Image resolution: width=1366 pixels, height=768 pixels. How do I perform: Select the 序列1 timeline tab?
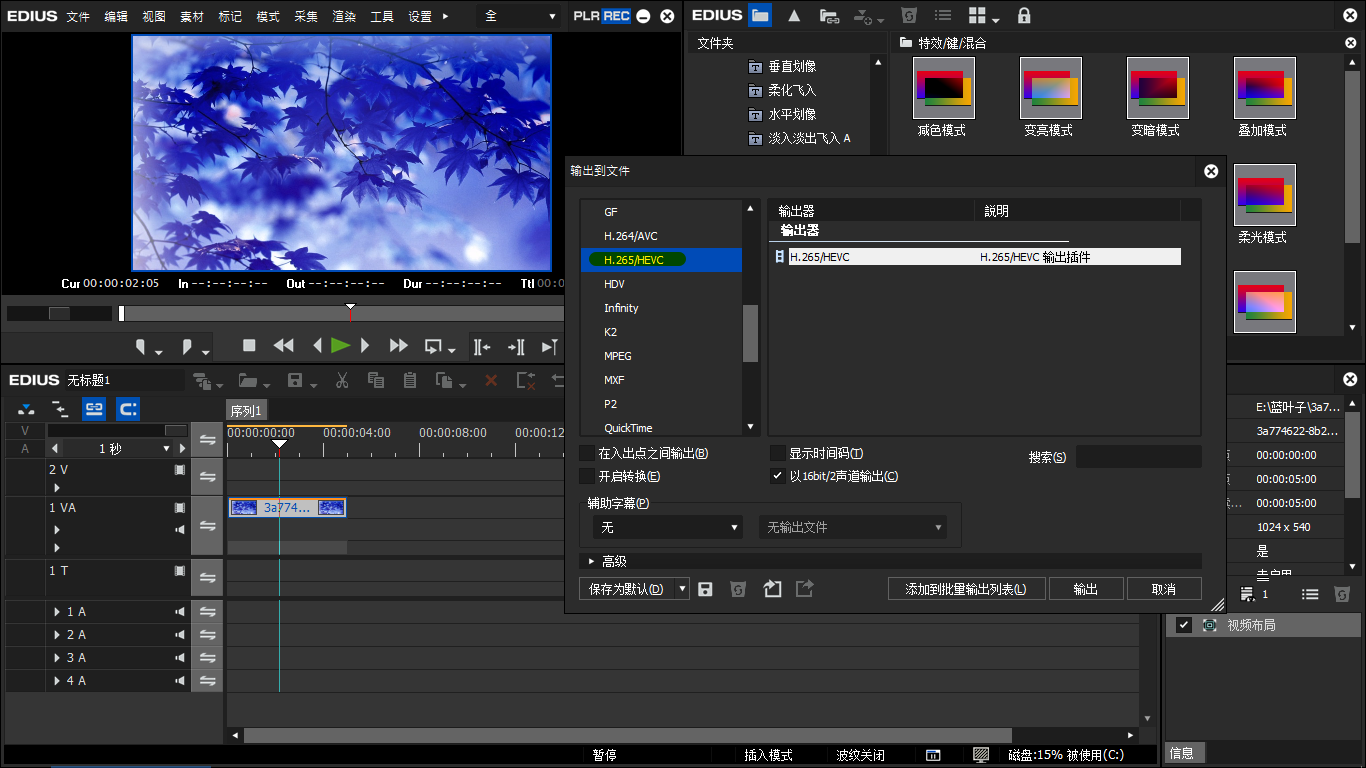click(x=246, y=411)
